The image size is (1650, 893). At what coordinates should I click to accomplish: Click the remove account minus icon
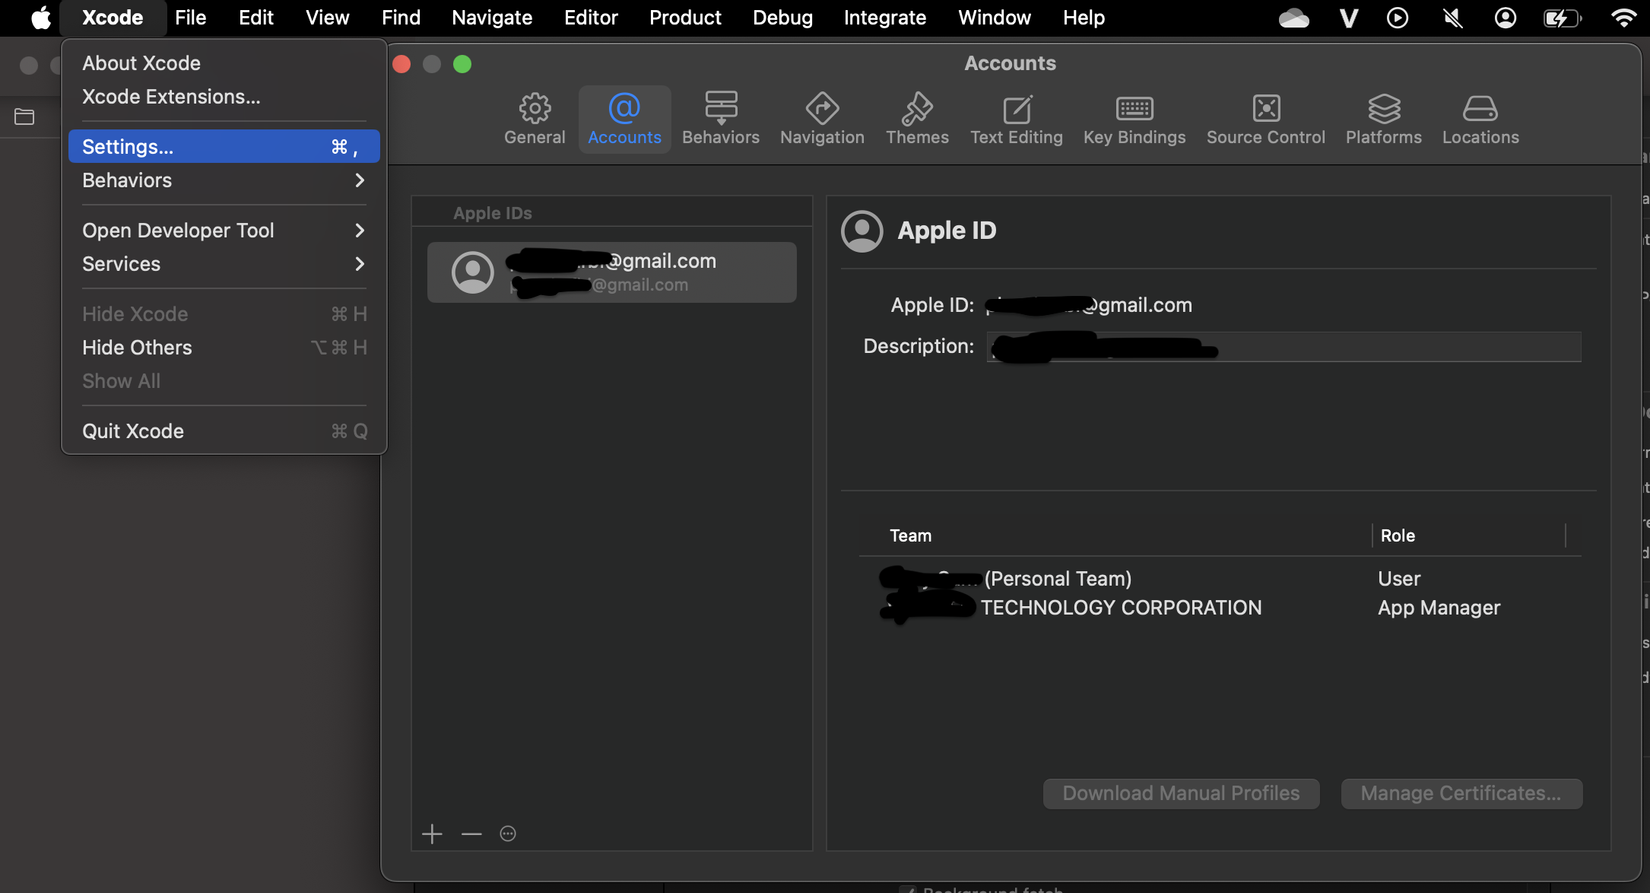coord(471,834)
